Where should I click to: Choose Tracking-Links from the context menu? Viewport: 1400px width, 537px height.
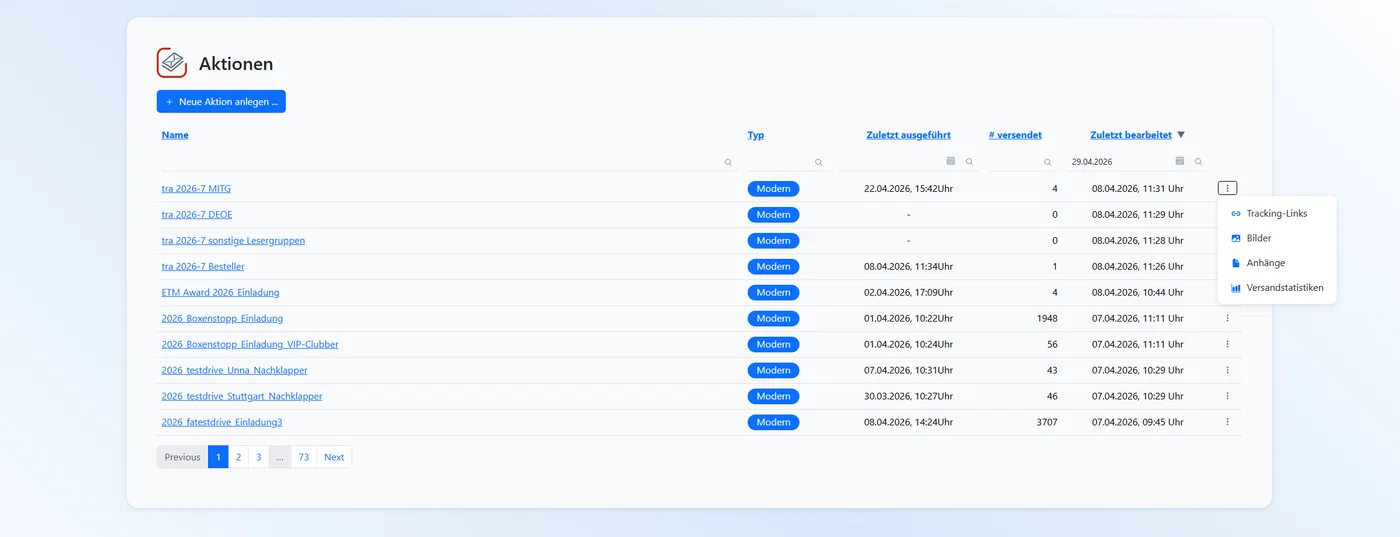click(x=1277, y=213)
